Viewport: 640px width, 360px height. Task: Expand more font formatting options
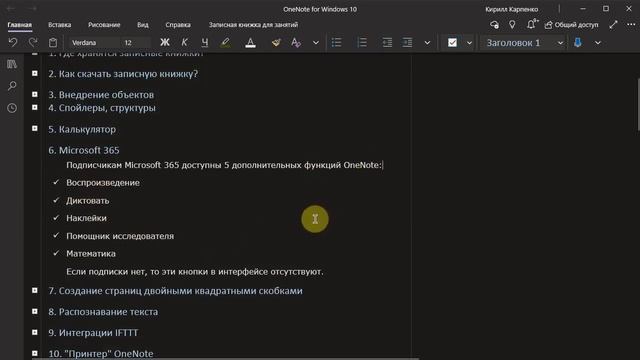click(x=316, y=42)
